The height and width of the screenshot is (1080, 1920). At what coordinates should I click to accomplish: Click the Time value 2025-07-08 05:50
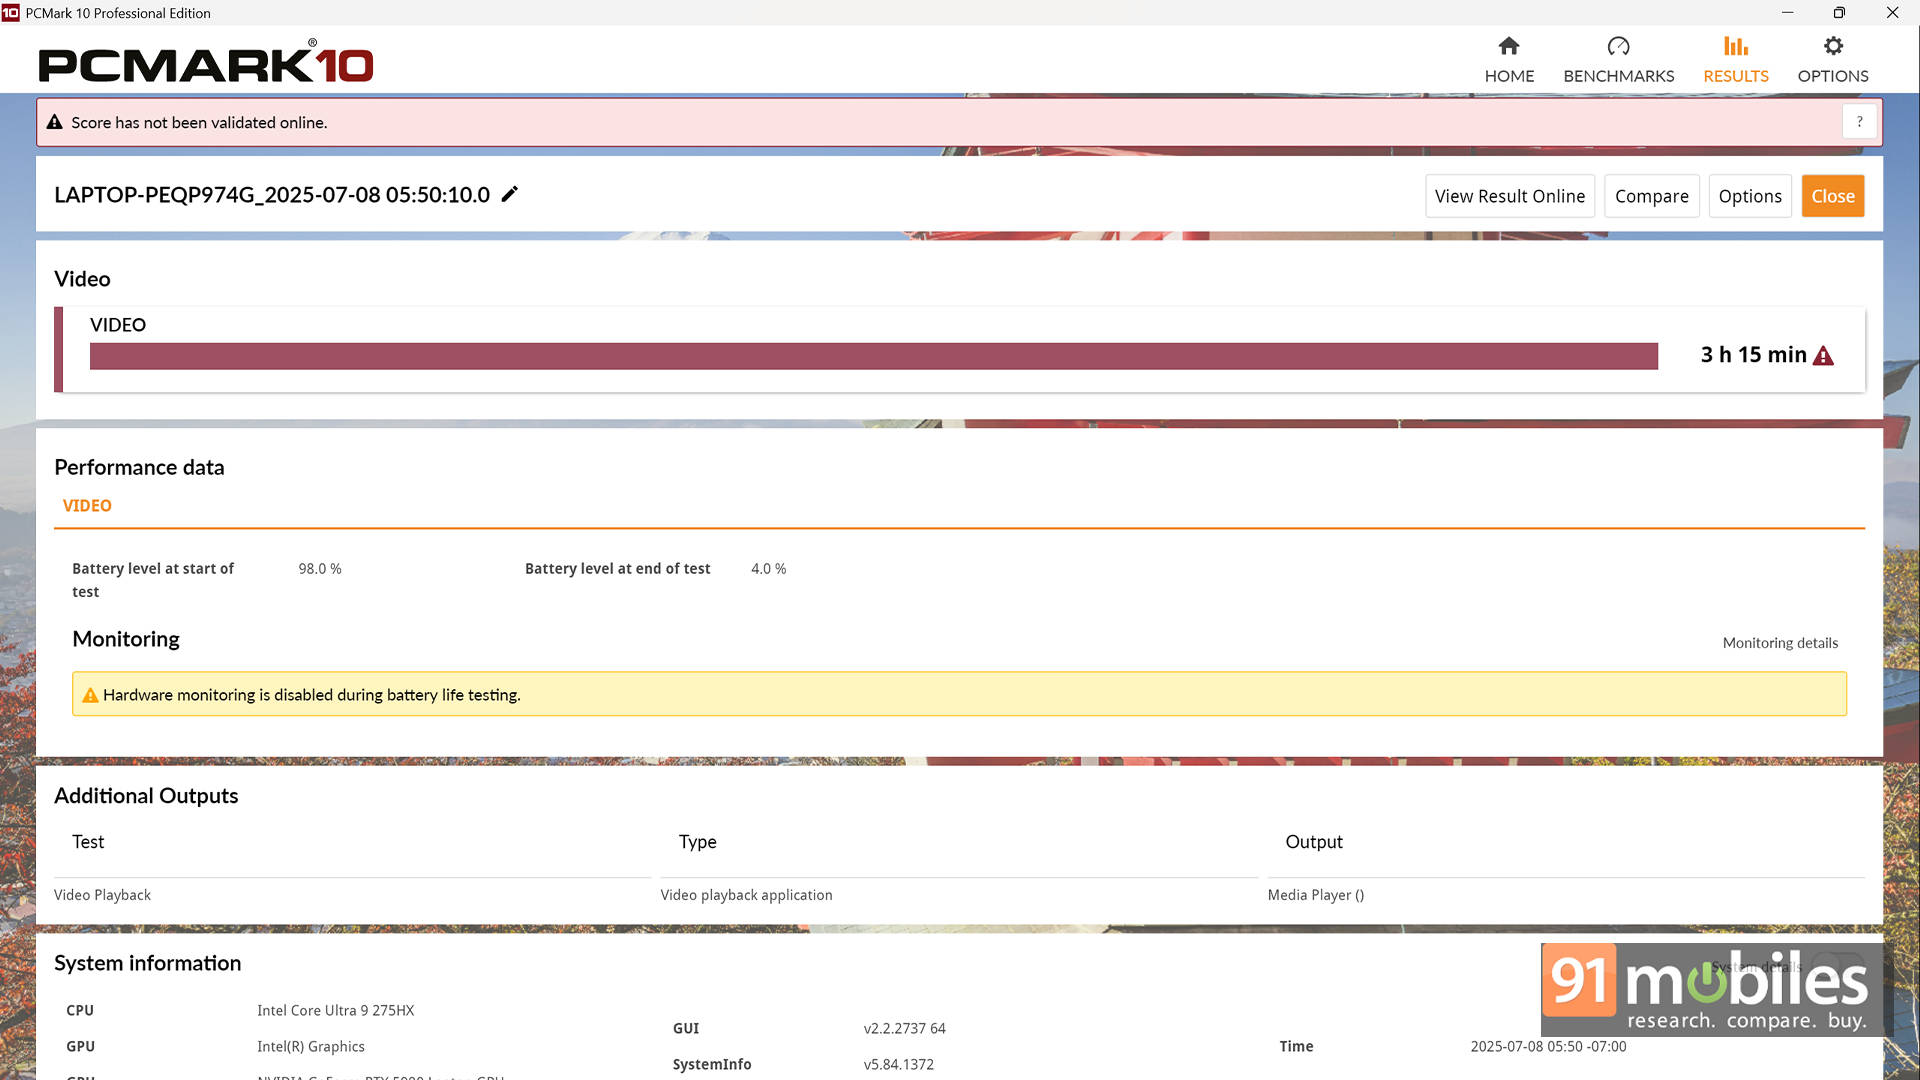(x=1548, y=1047)
